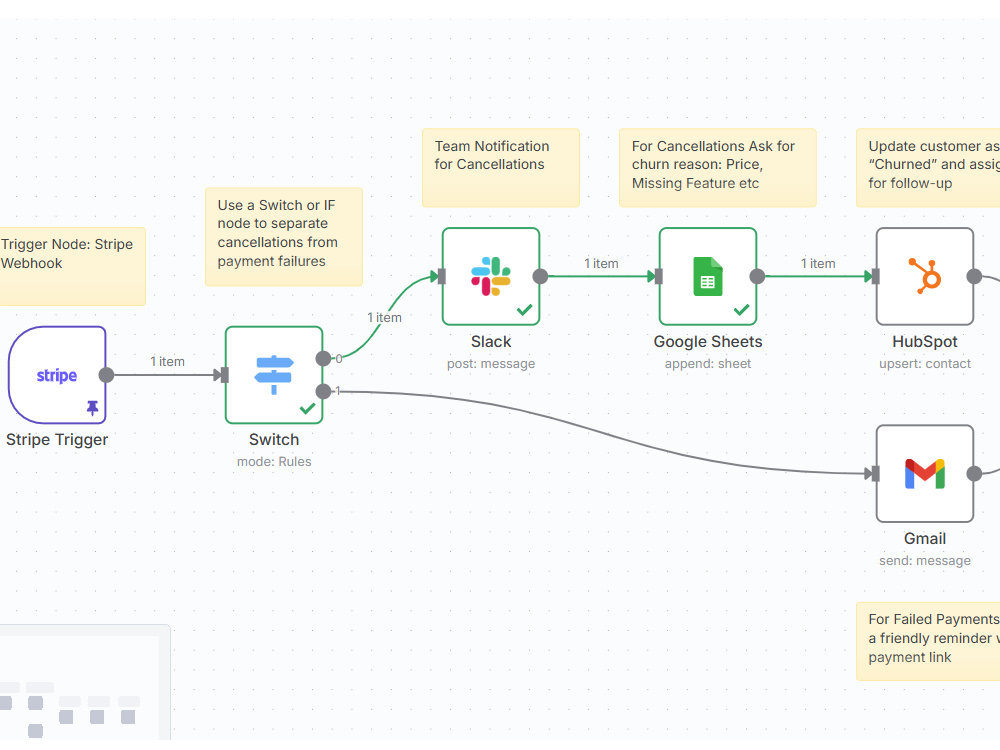The width and height of the screenshot is (1000, 750).
Task: Click the 'Google Sheets' node name label
Action: click(708, 342)
